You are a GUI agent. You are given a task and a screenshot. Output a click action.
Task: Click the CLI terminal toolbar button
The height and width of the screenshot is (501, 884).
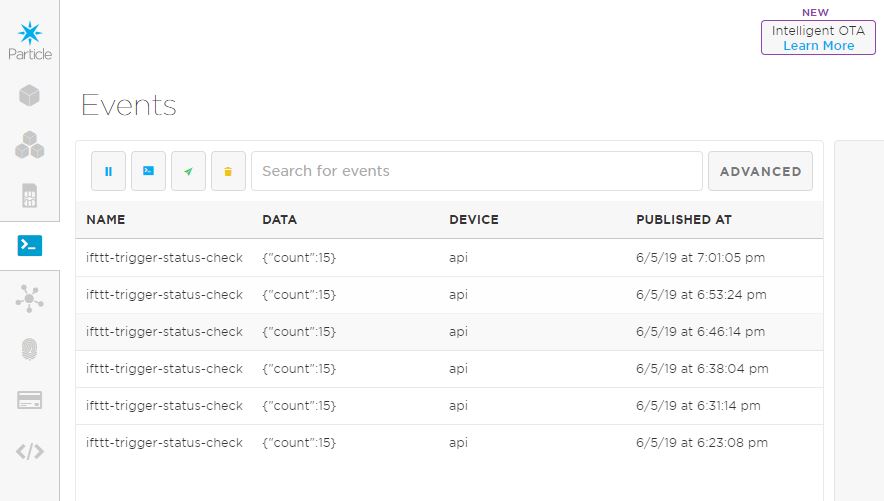(x=148, y=171)
